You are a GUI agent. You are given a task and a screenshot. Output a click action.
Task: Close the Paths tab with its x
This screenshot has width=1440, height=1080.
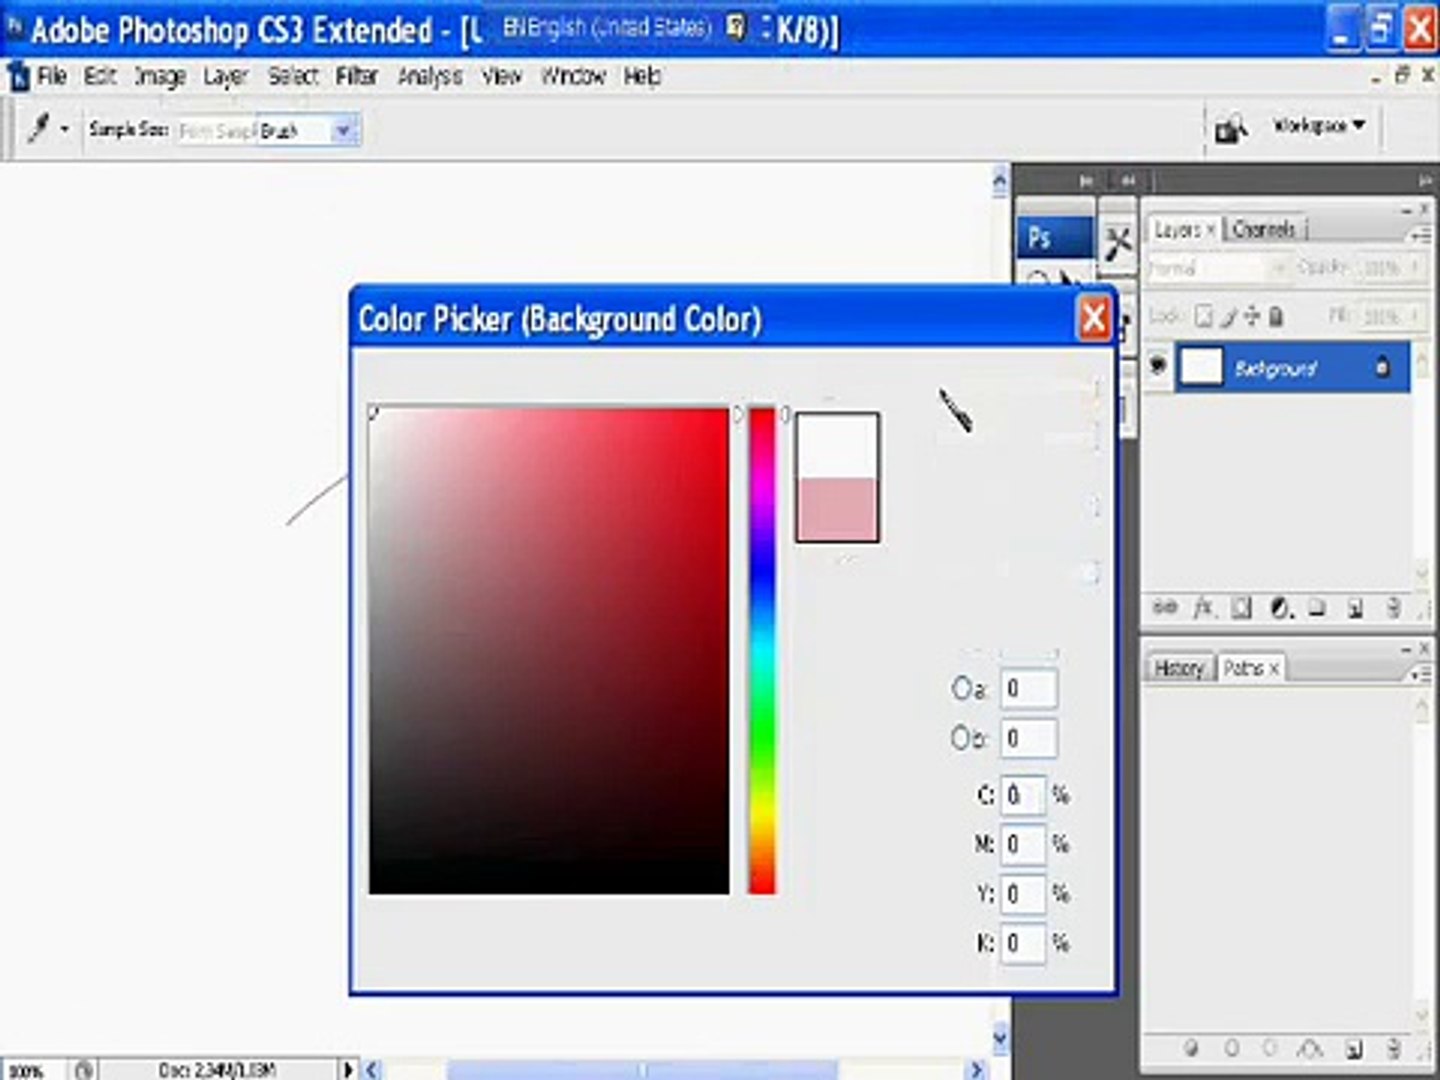click(1274, 669)
